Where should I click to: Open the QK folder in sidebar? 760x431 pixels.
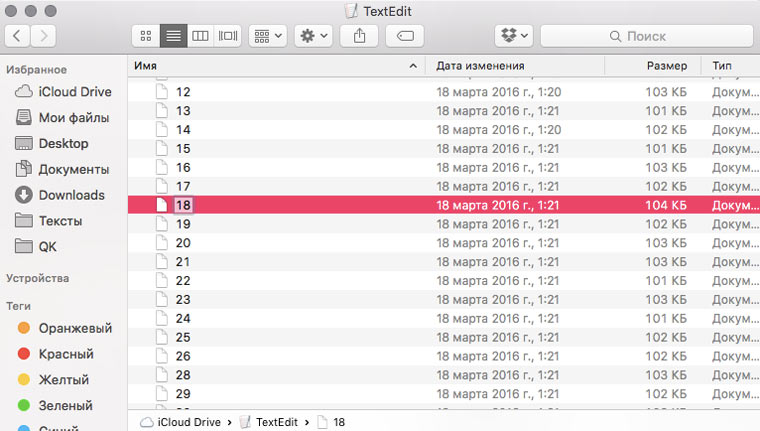pos(36,247)
